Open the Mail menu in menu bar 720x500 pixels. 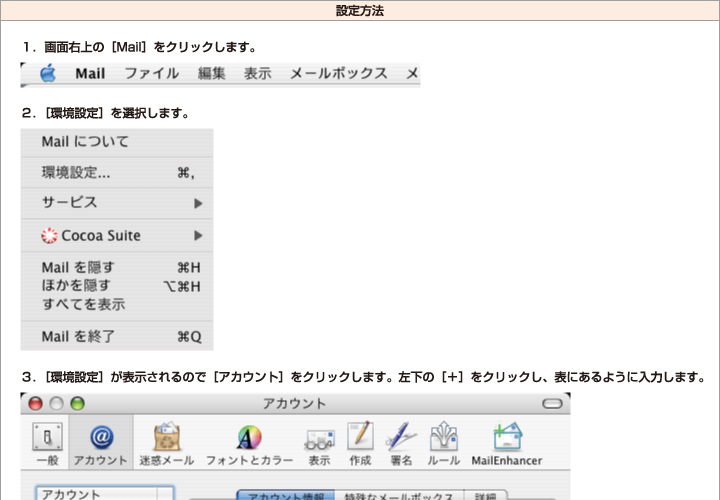coord(90,73)
